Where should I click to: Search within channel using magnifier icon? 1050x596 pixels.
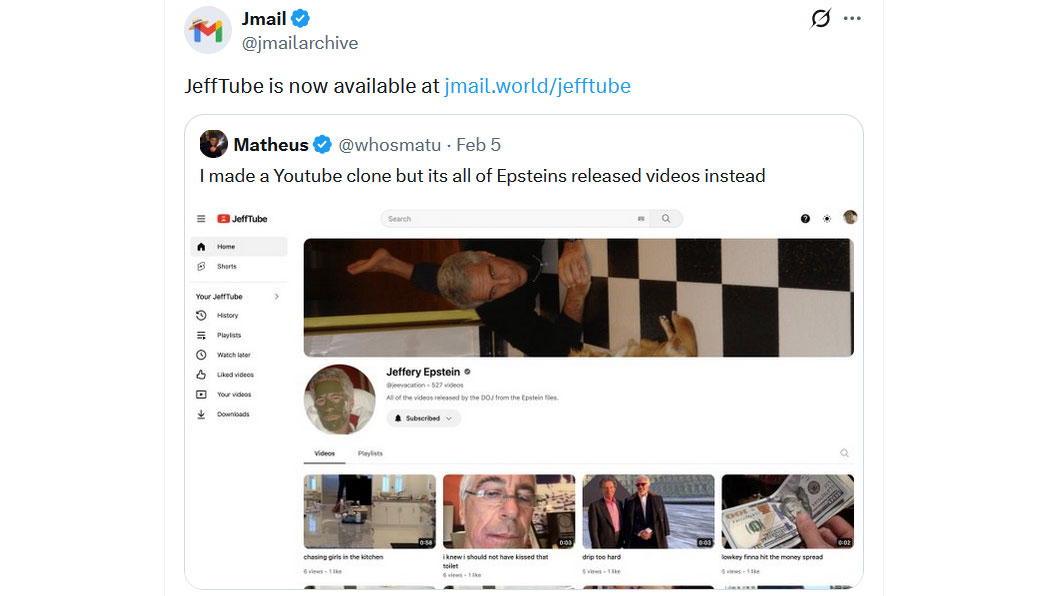pyautogui.click(x=845, y=453)
